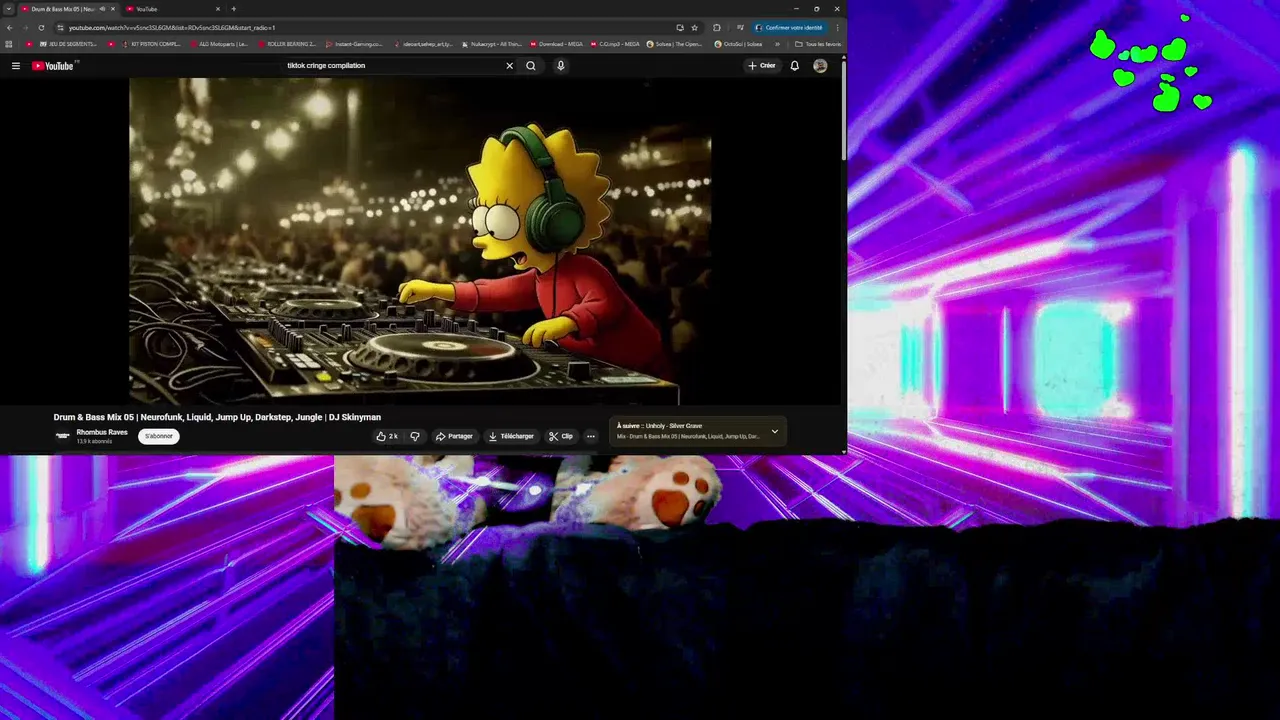This screenshot has height=720, width=1280.
Task: Open YouTube notifications bell
Action: click(795, 66)
